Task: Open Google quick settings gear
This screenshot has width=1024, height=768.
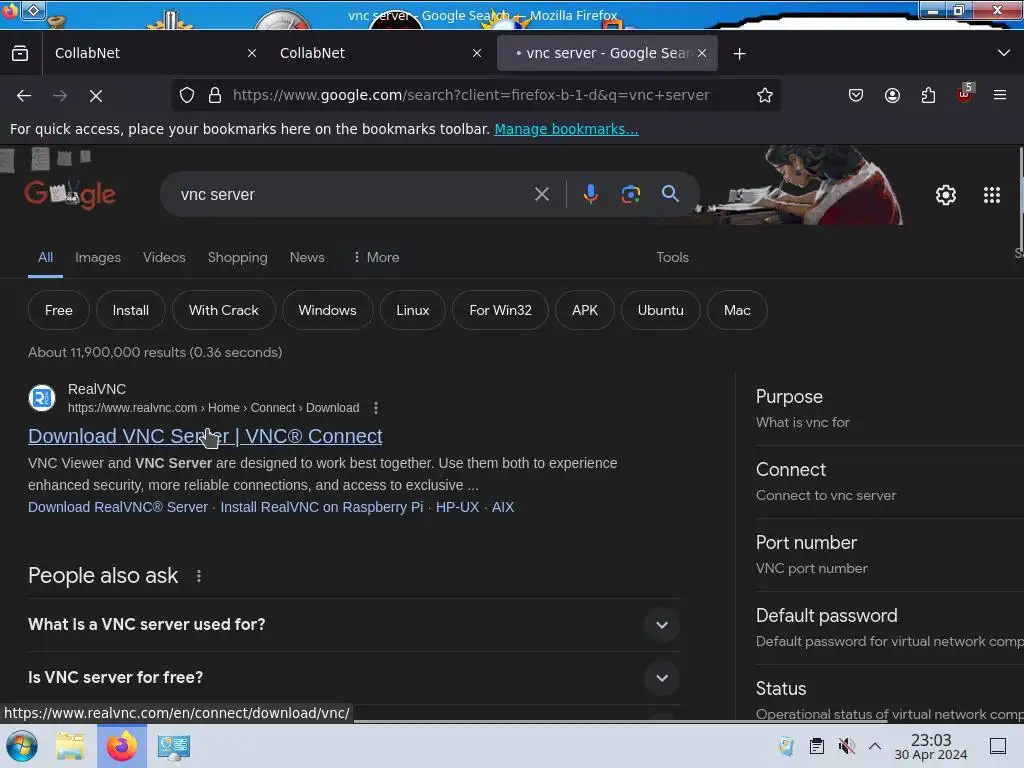Action: pyautogui.click(x=946, y=195)
